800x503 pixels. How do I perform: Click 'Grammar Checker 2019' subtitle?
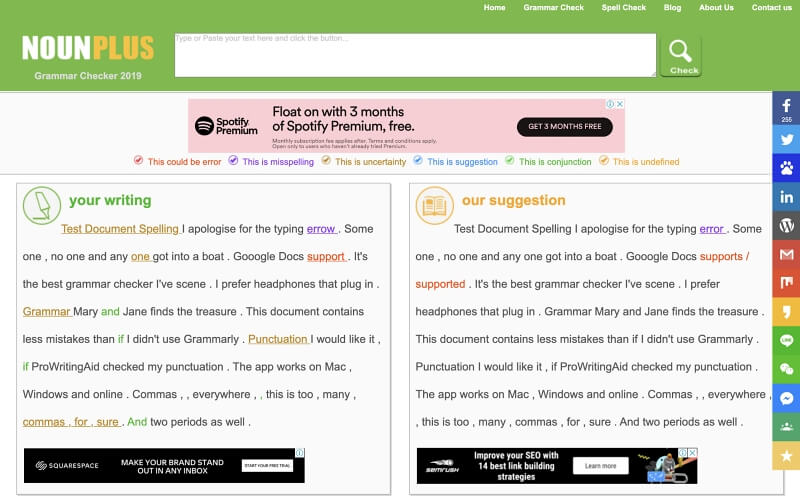click(88, 76)
